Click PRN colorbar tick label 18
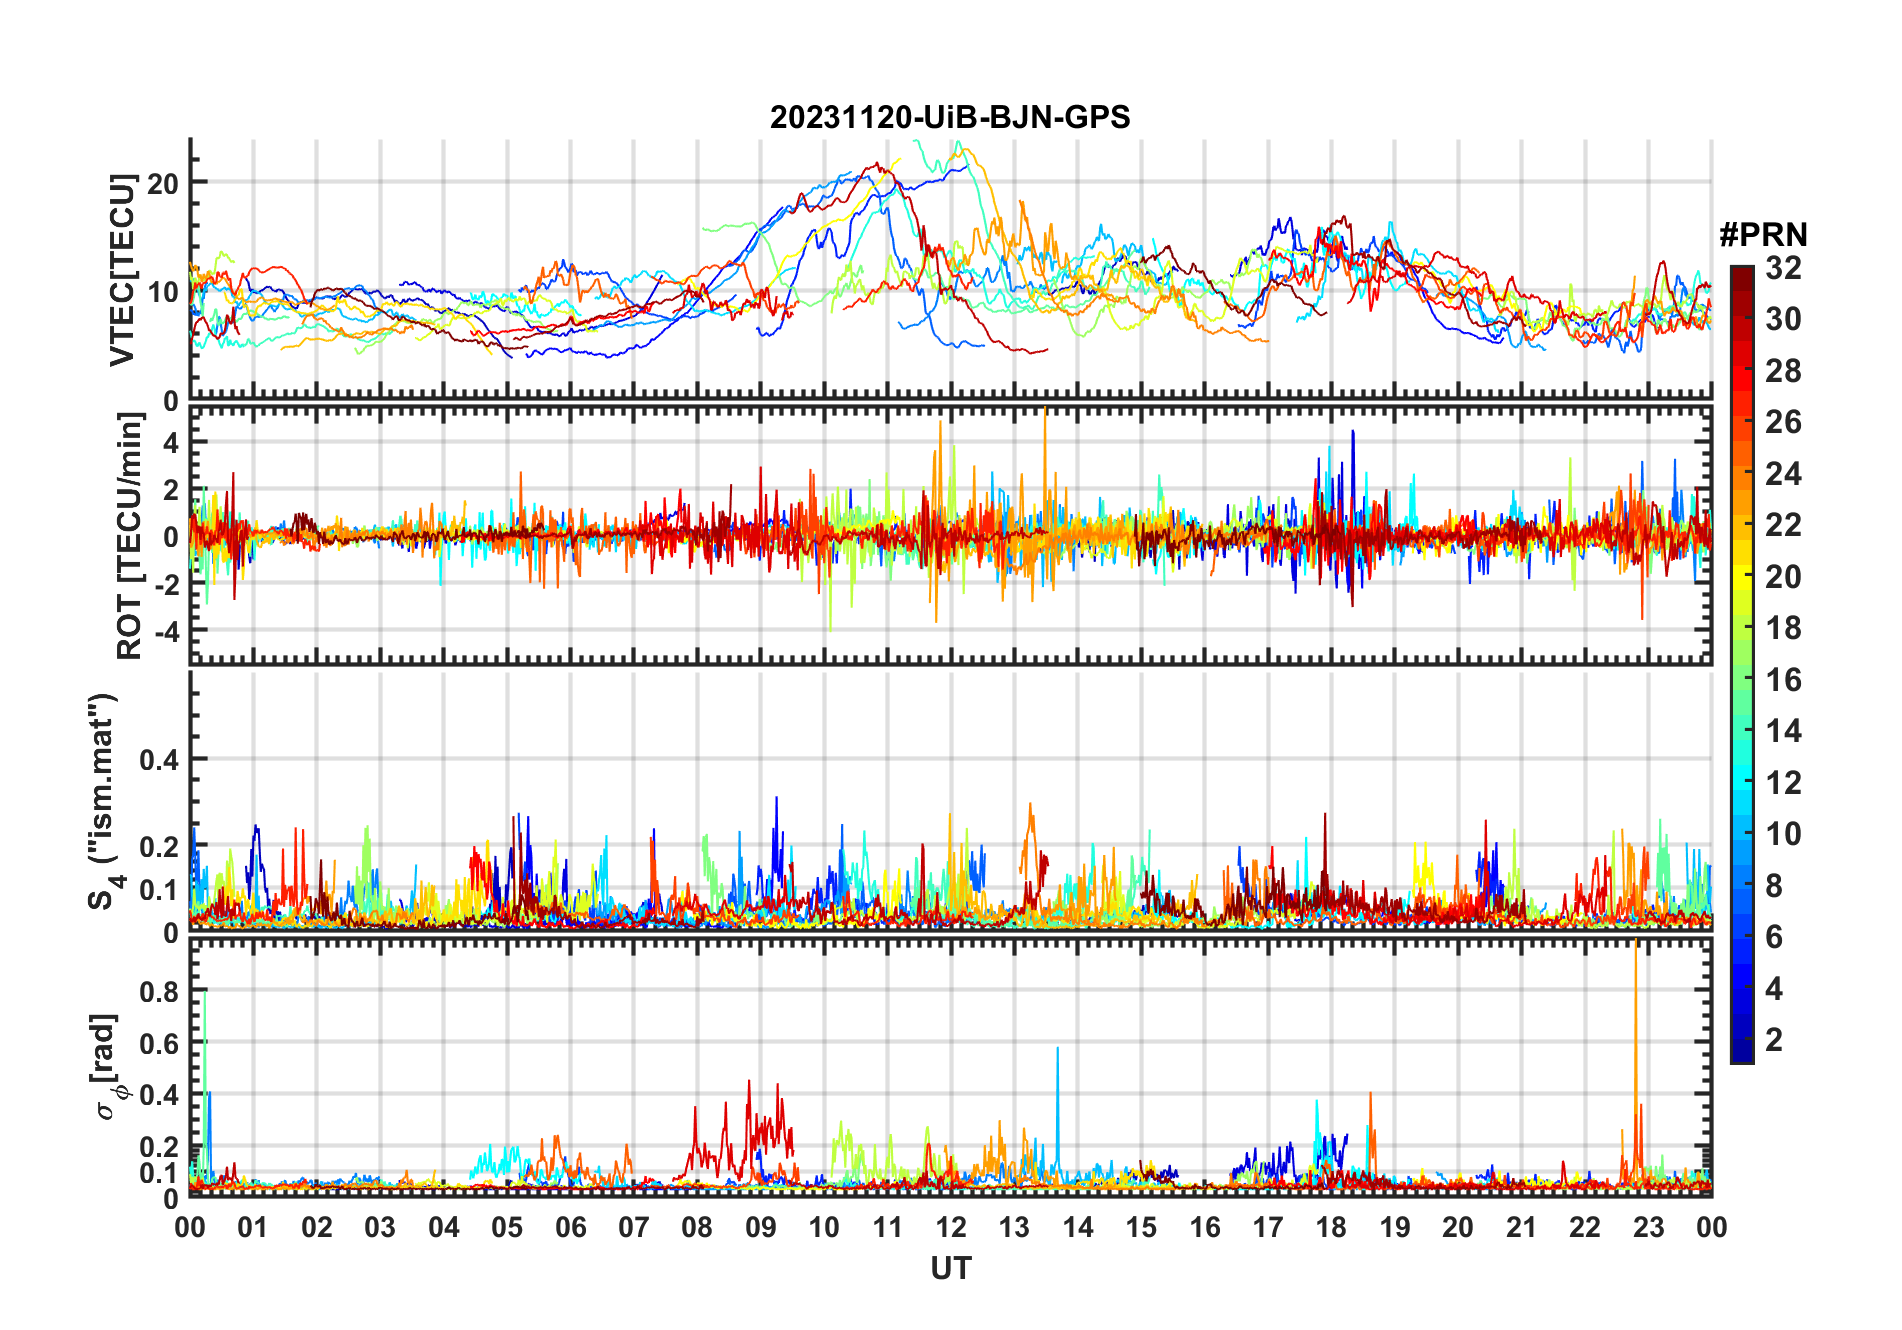Image resolution: width=1902 pixels, height=1330 pixels. pyautogui.click(x=1783, y=628)
